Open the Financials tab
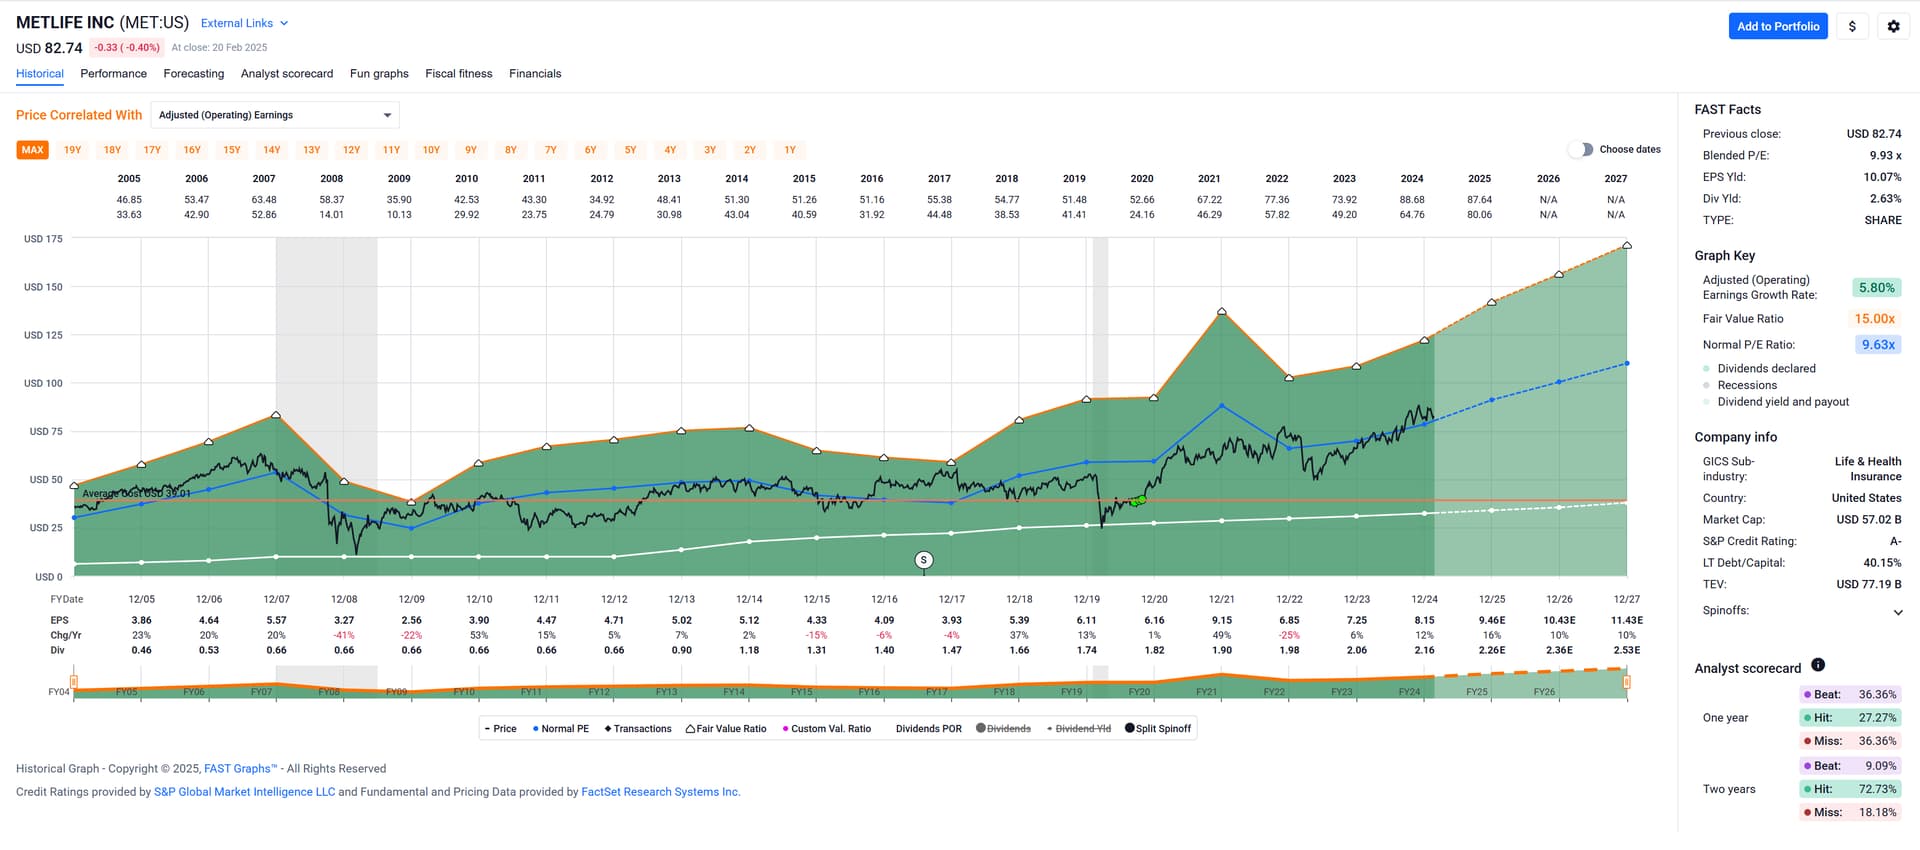This screenshot has height=850, width=1920. coord(535,74)
